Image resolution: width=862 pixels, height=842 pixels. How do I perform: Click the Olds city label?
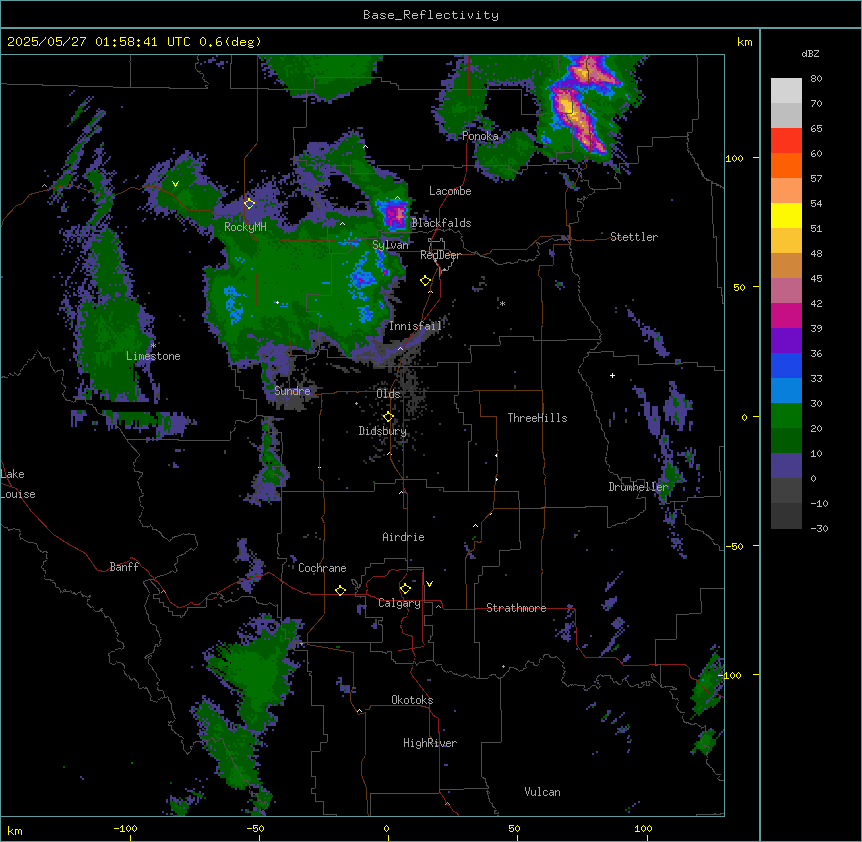388,394
